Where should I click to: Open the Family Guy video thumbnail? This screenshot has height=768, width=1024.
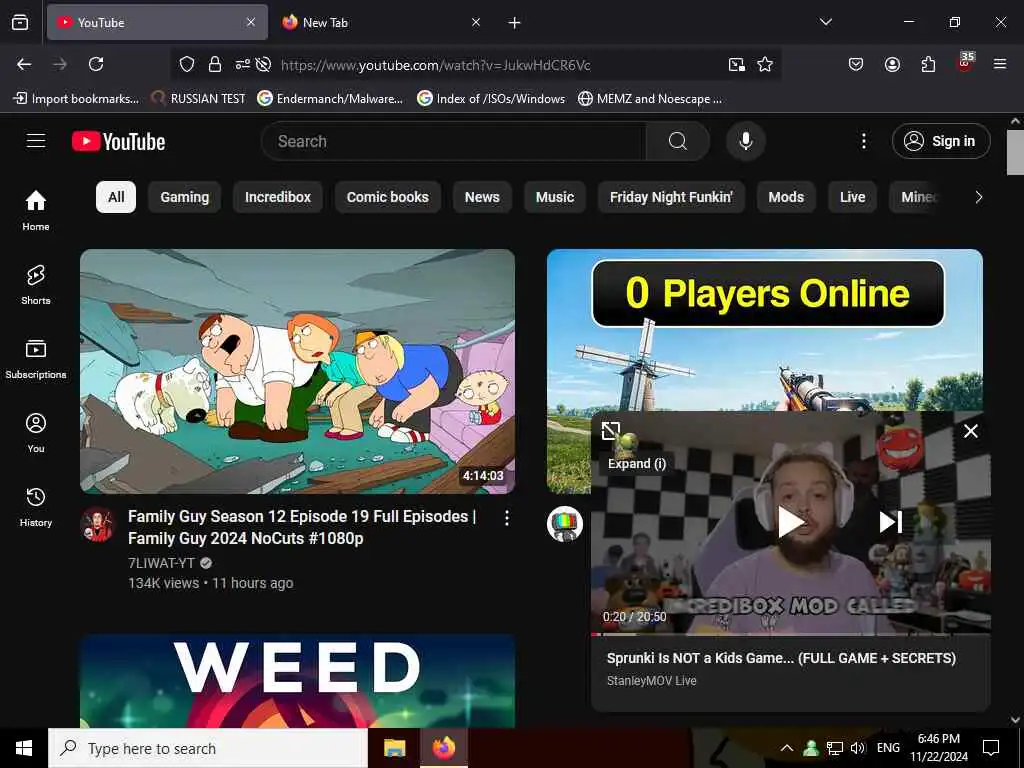point(297,371)
